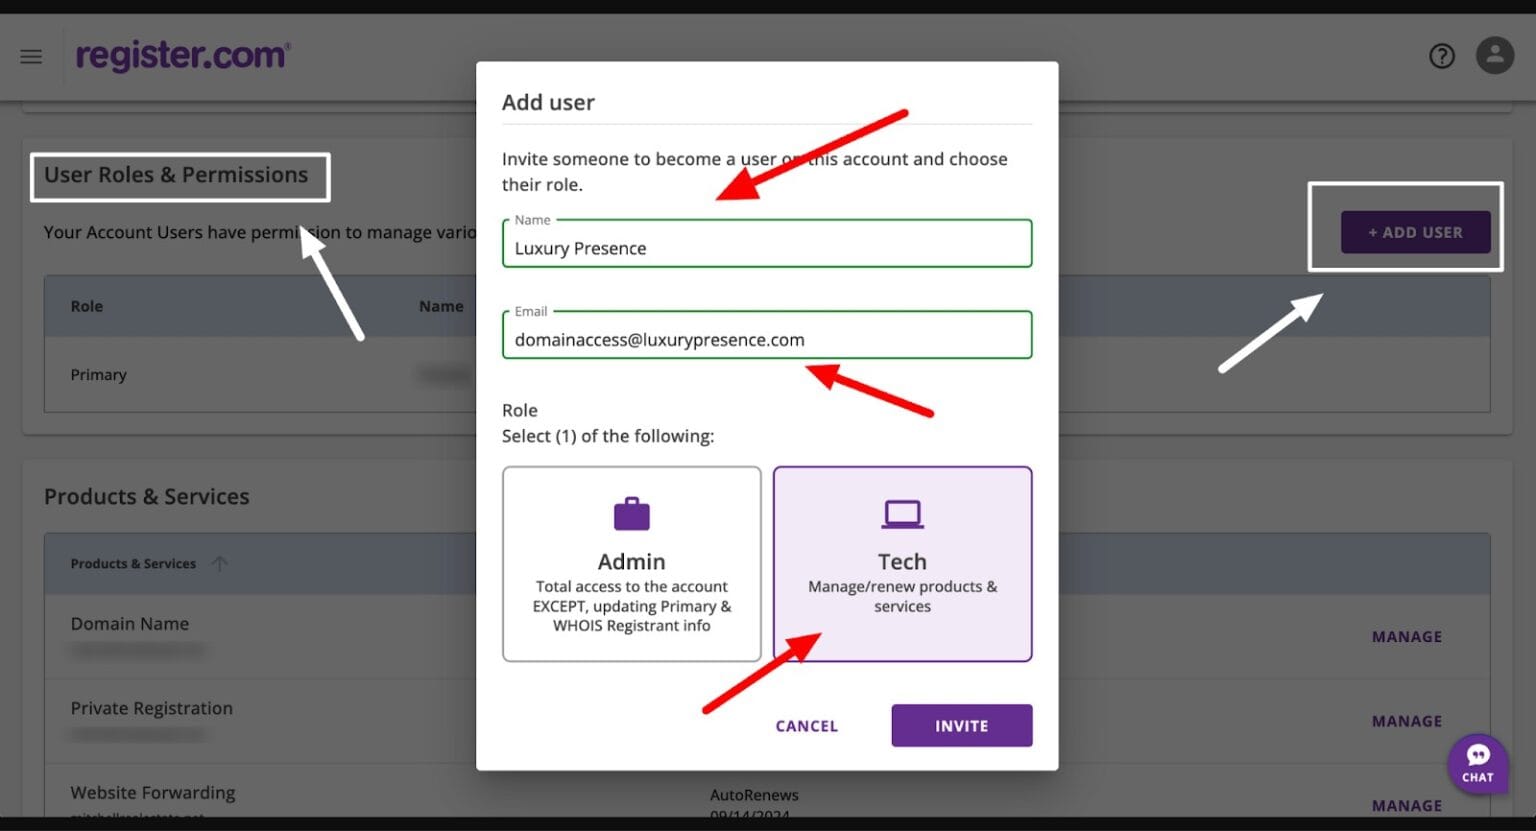
Task: Manage the Website Forwarding service
Action: [x=1406, y=805]
